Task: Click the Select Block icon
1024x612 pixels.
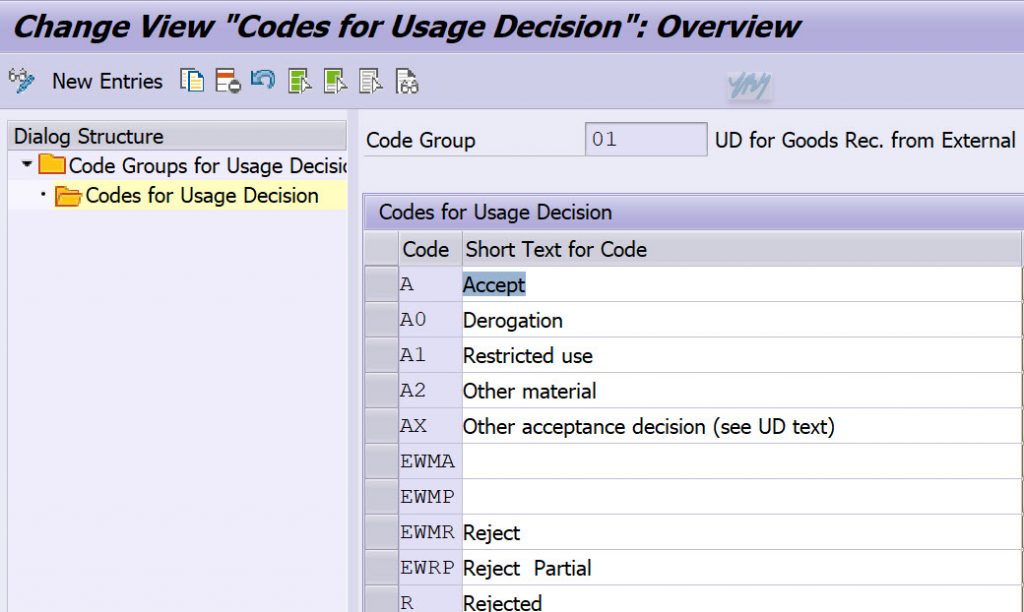Action: point(335,82)
